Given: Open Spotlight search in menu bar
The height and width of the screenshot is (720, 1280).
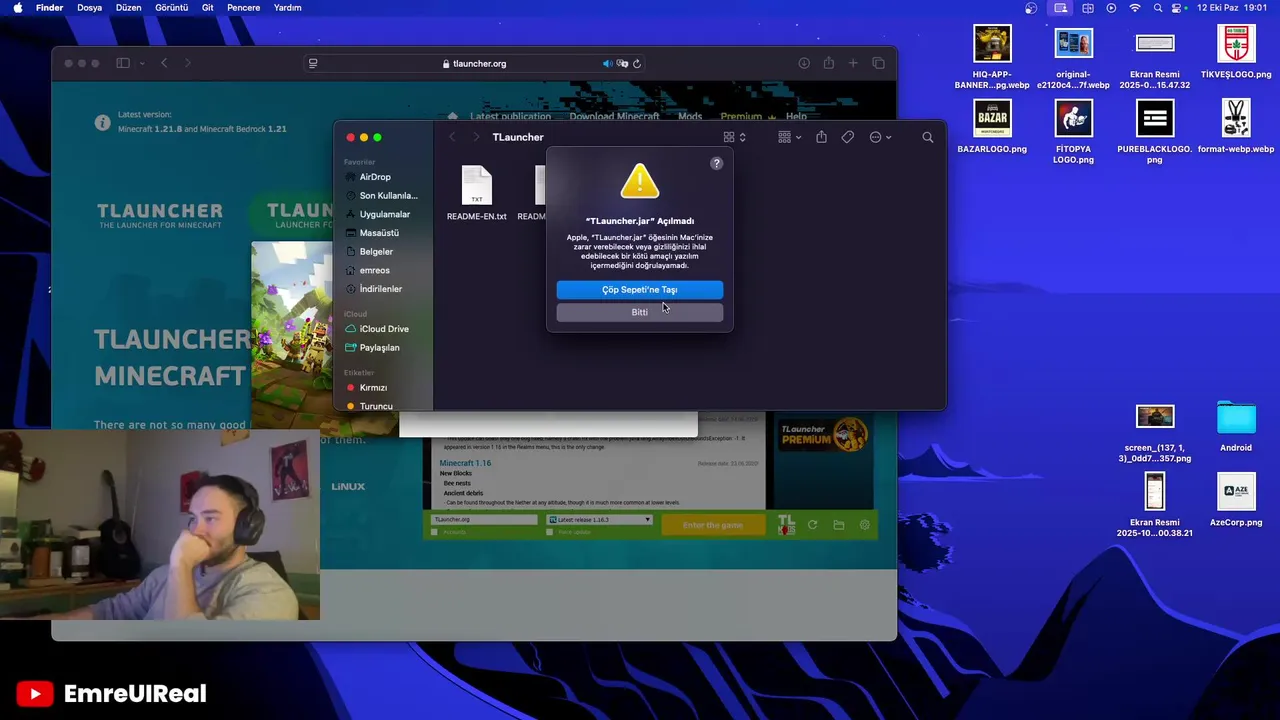Looking at the screenshot, I should point(1158,7).
